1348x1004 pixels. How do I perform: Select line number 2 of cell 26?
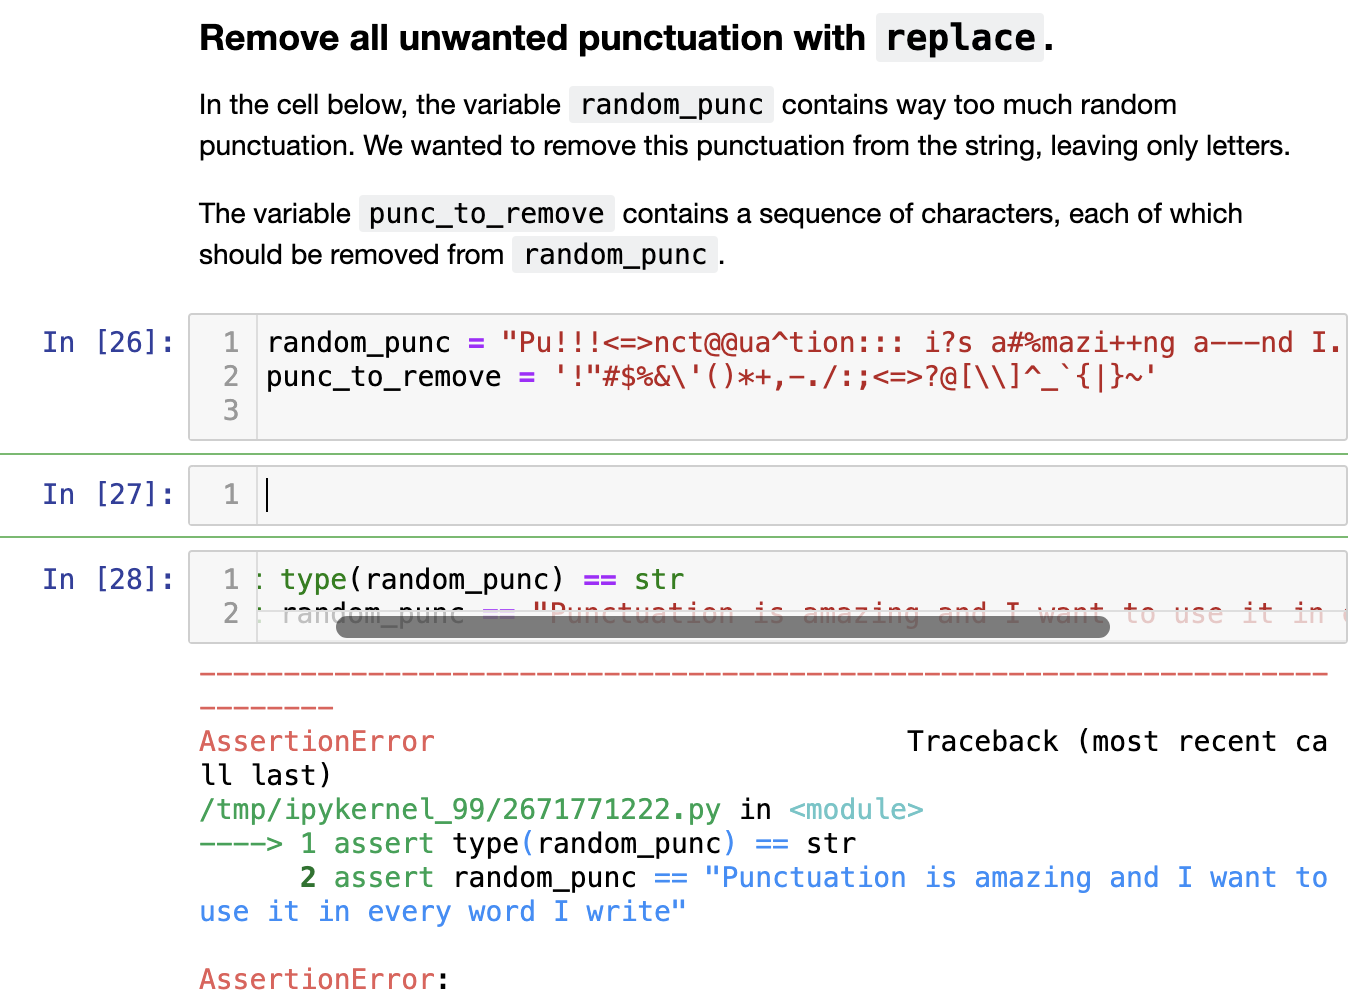[231, 376]
